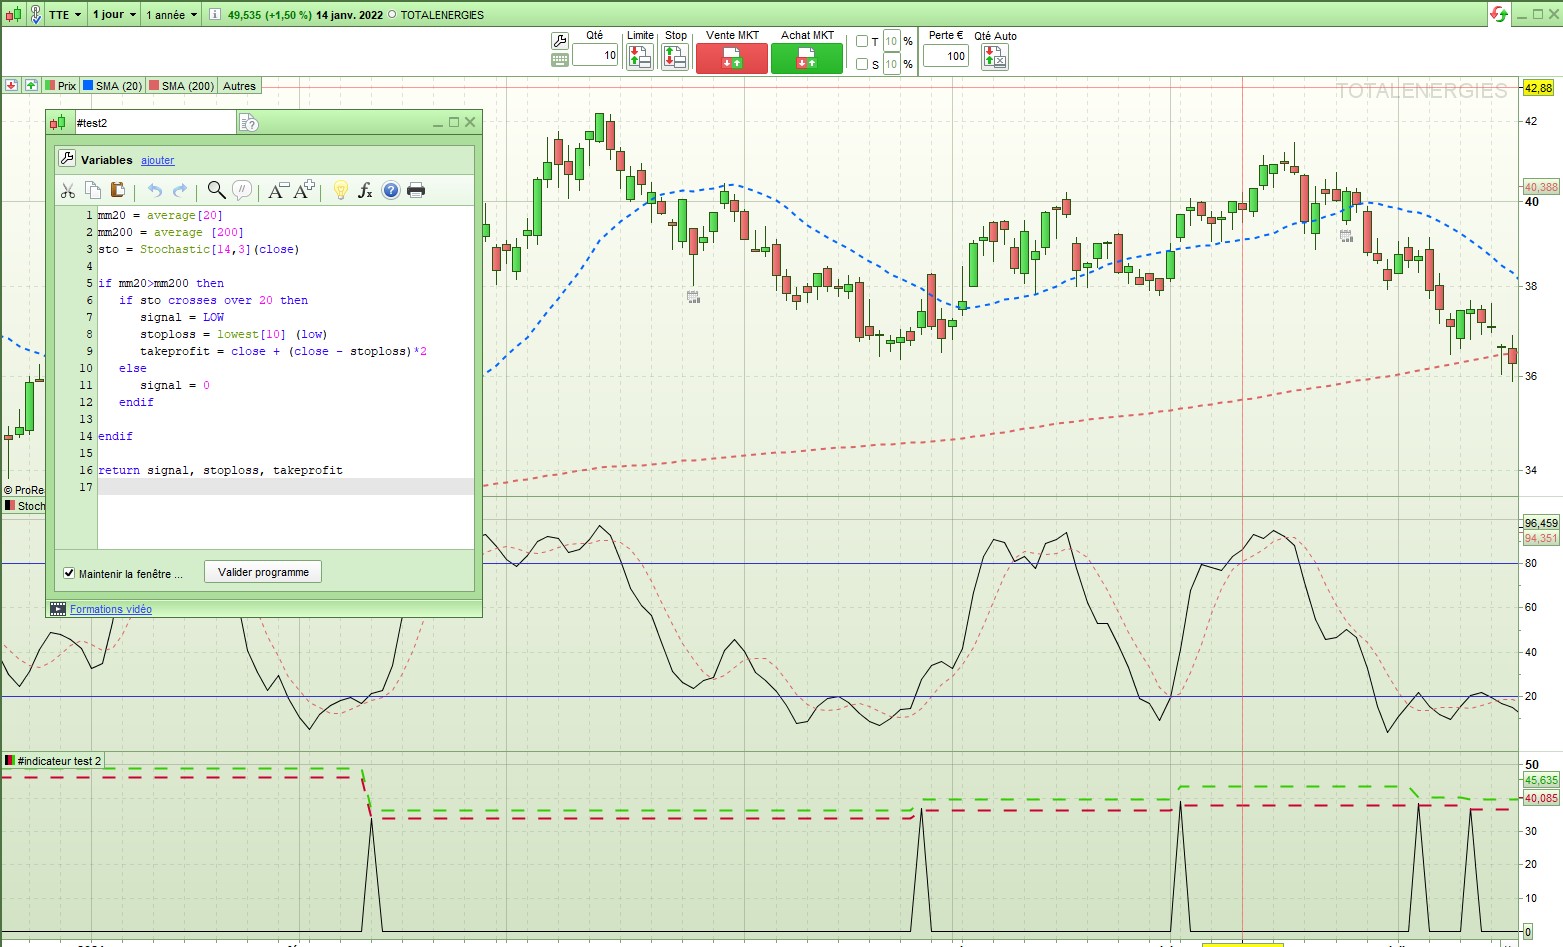Open the TTE ticker dropdown
Viewport: 1563px width, 947px height.
coord(65,15)
